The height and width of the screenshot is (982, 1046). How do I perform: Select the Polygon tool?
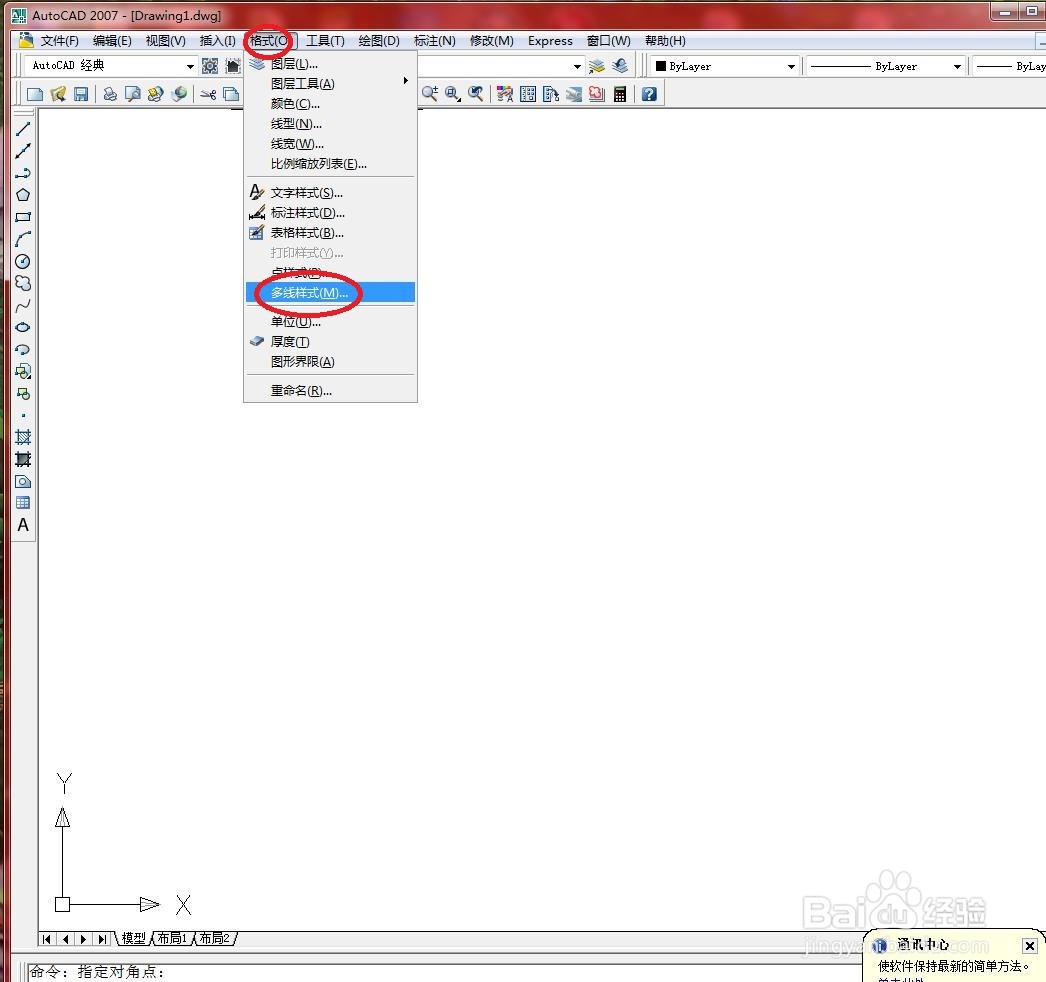pos(23,195)
